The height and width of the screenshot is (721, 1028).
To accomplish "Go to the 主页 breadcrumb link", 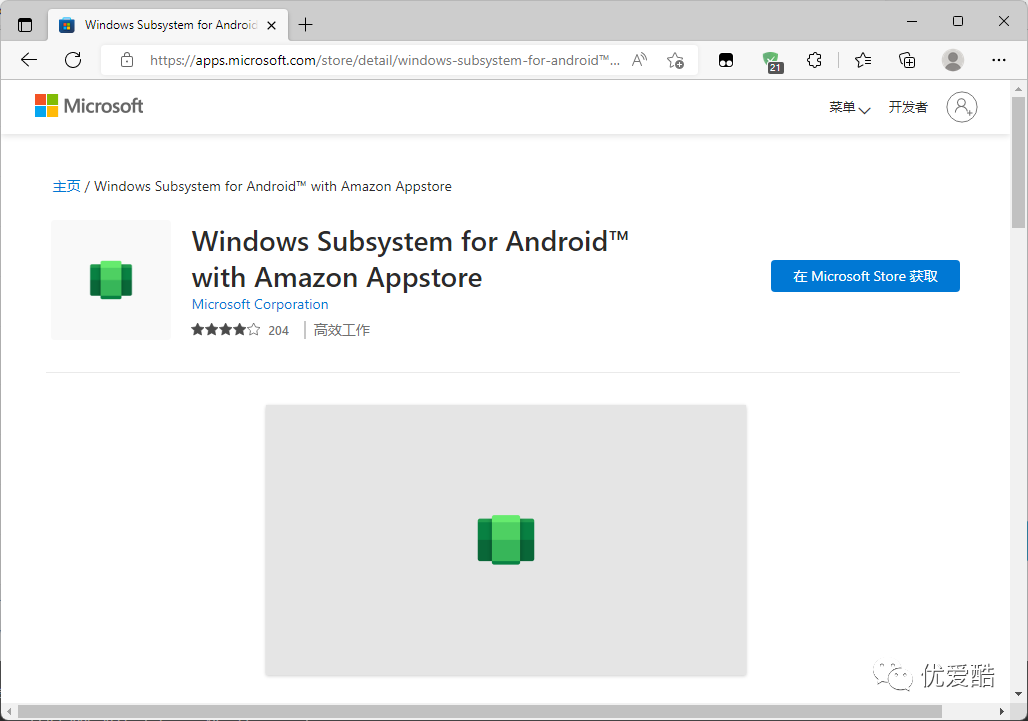I will click(66, 186).
